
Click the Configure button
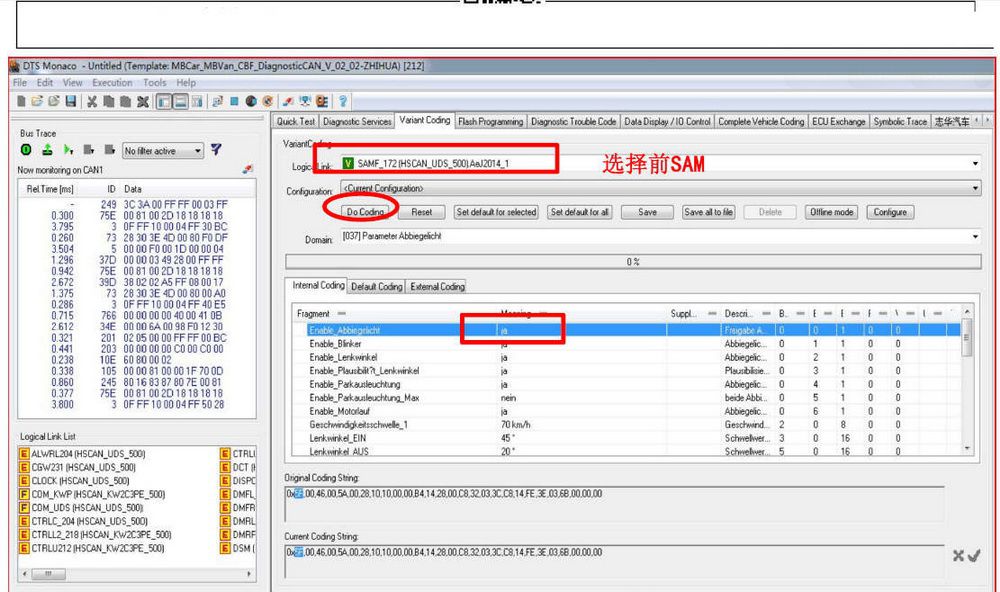[x=890, y=212]
